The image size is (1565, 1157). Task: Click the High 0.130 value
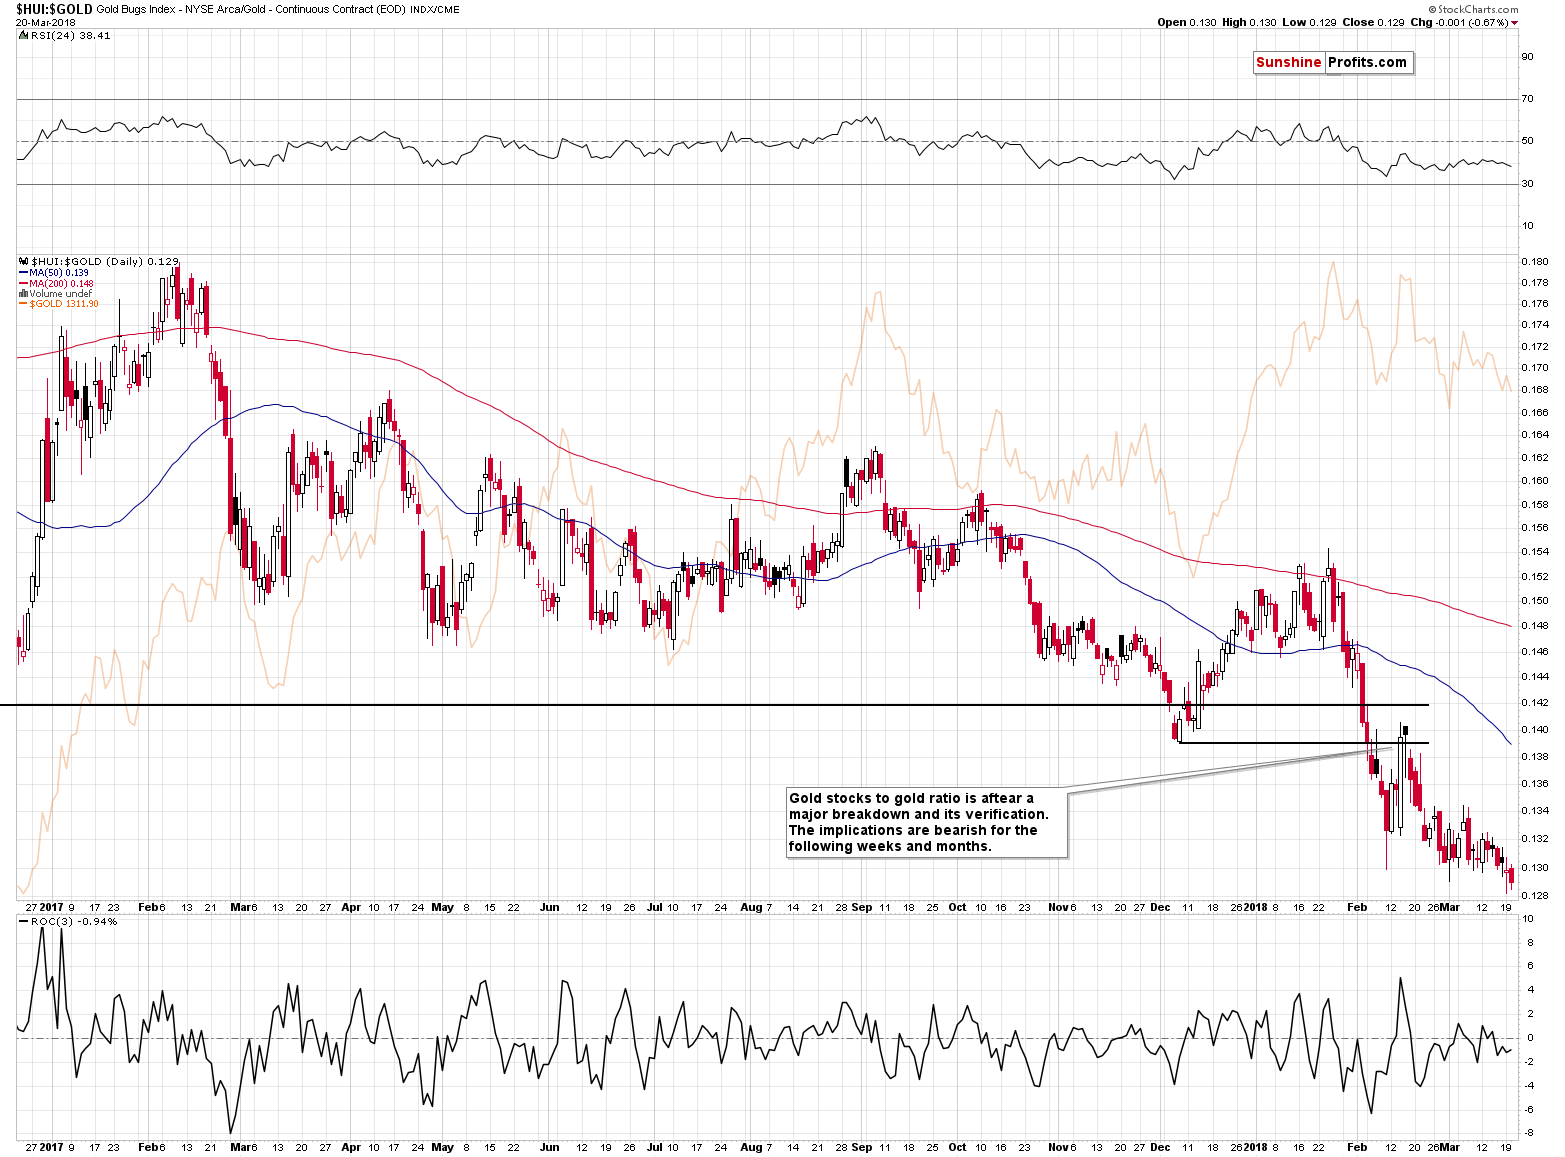coord(1248,23)
